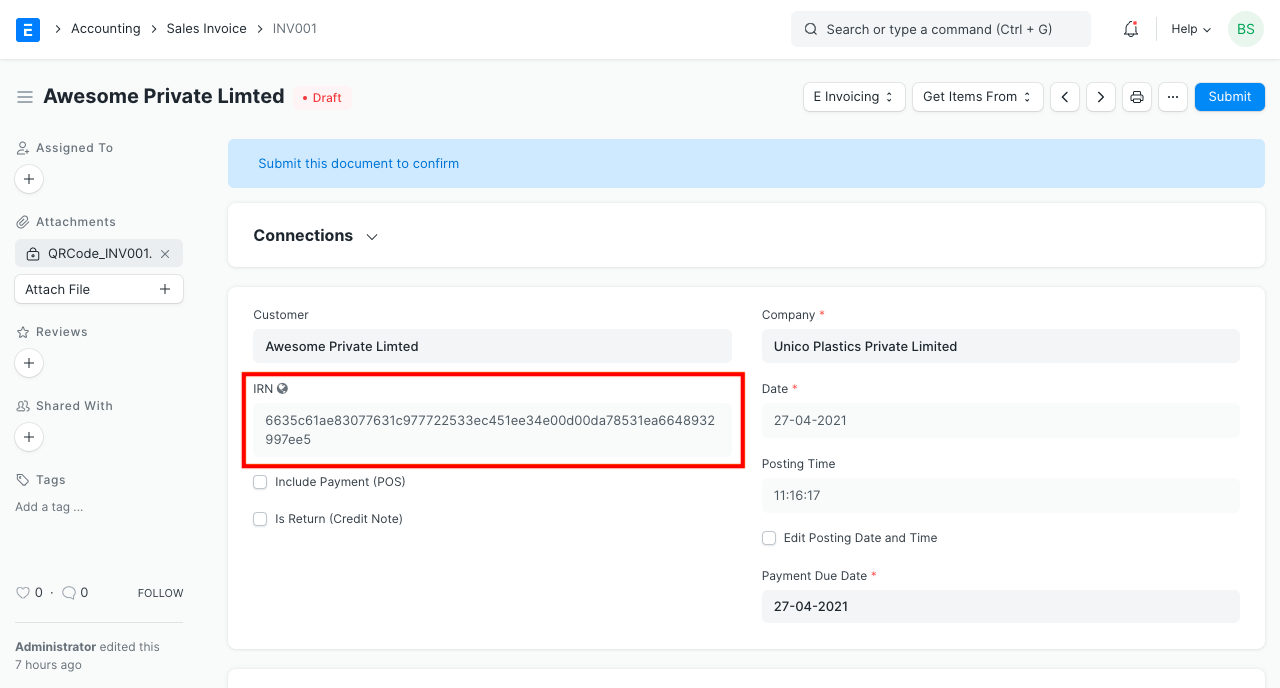Go to previous document arrow
Screen dimensions: 1280x688
(x=1065, y=97)
